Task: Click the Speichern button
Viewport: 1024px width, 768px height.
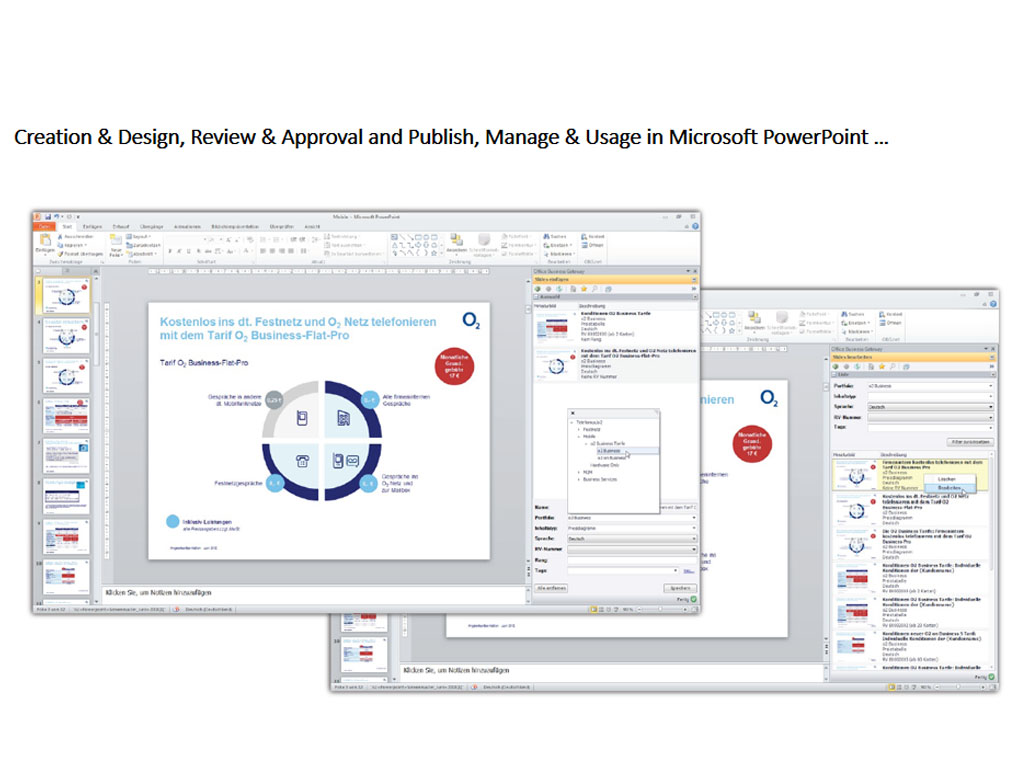Action: pyautogui.click(x=681, y=589)
